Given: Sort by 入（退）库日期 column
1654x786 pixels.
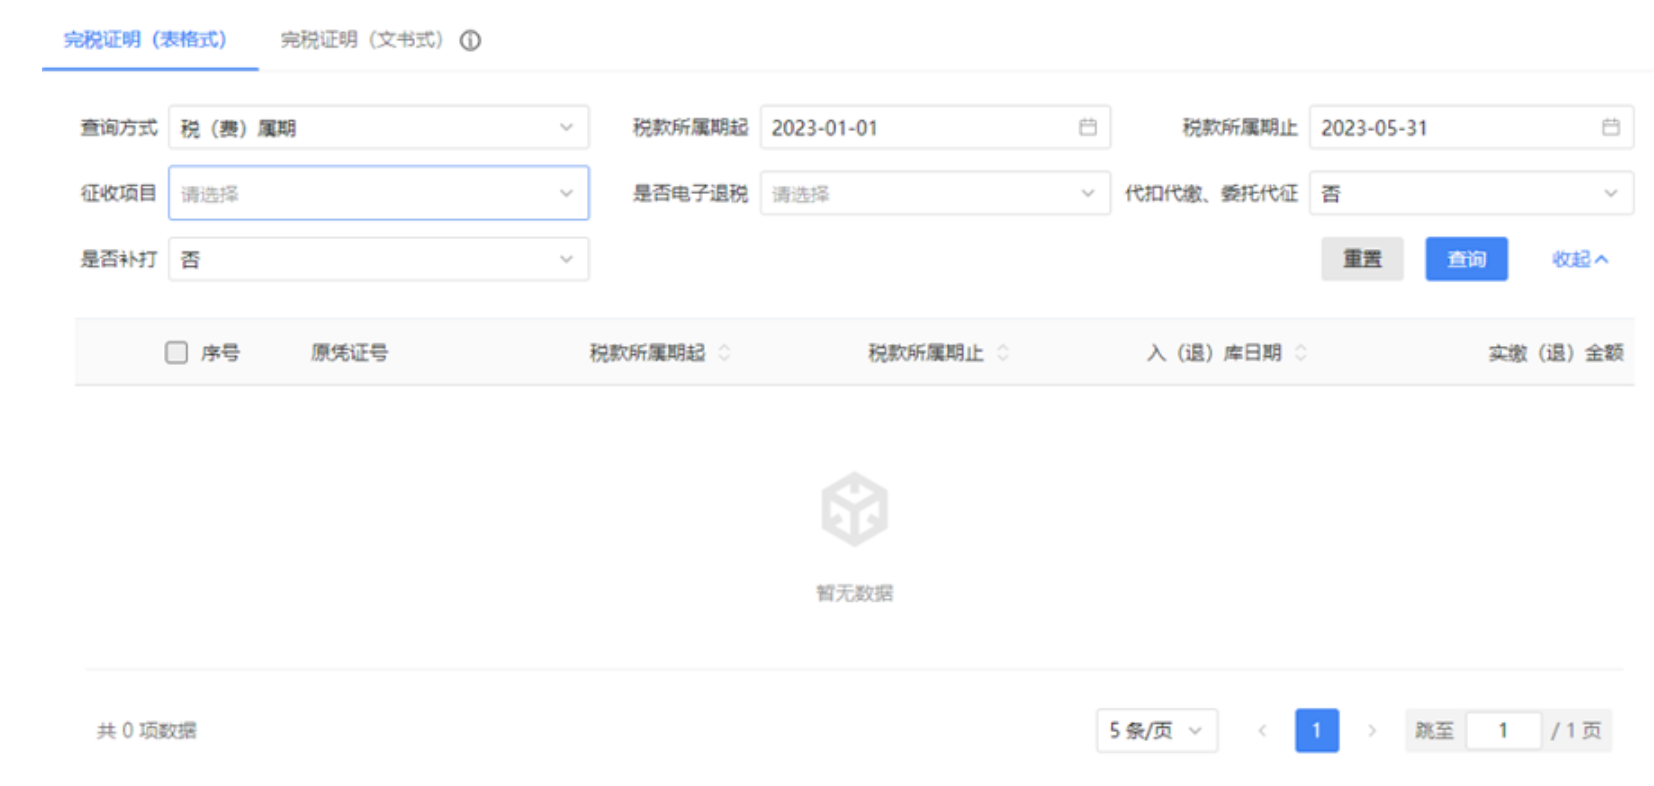Looking at the screenshot, I should pos(1300,352).
